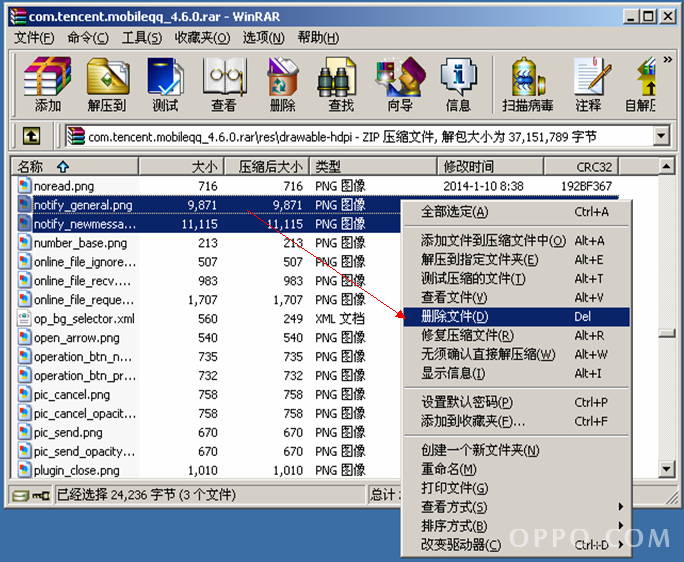
Task: Choose Set default password (设置默认密码)
Action: click(x=516, y=402)
